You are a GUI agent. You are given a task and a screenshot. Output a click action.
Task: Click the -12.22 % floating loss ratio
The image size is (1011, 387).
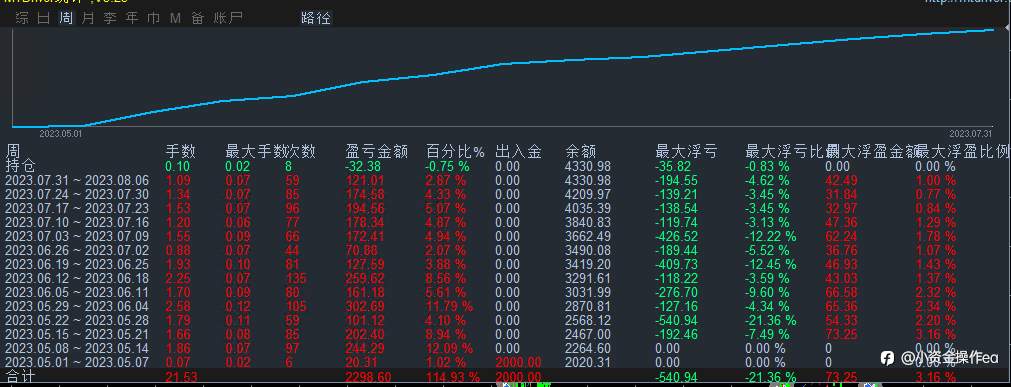[771, 236]
